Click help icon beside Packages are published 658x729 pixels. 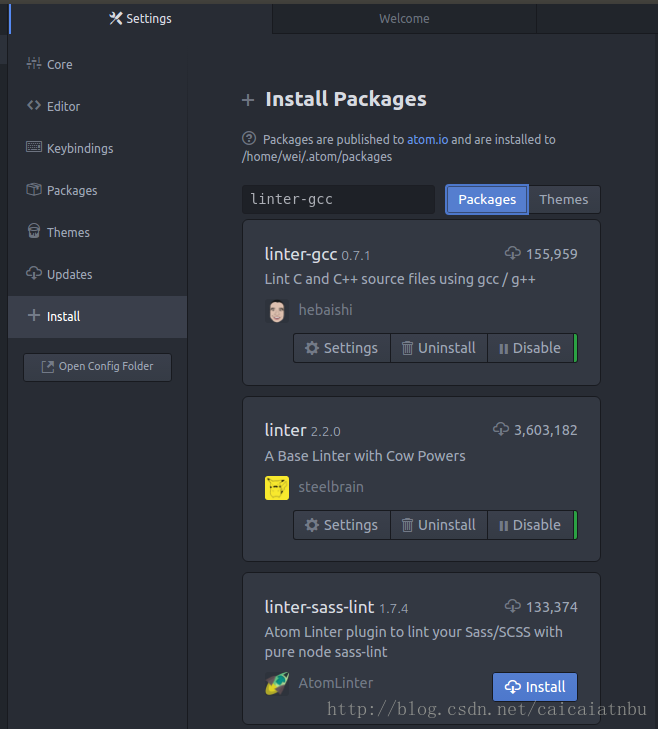coord(249,139)
